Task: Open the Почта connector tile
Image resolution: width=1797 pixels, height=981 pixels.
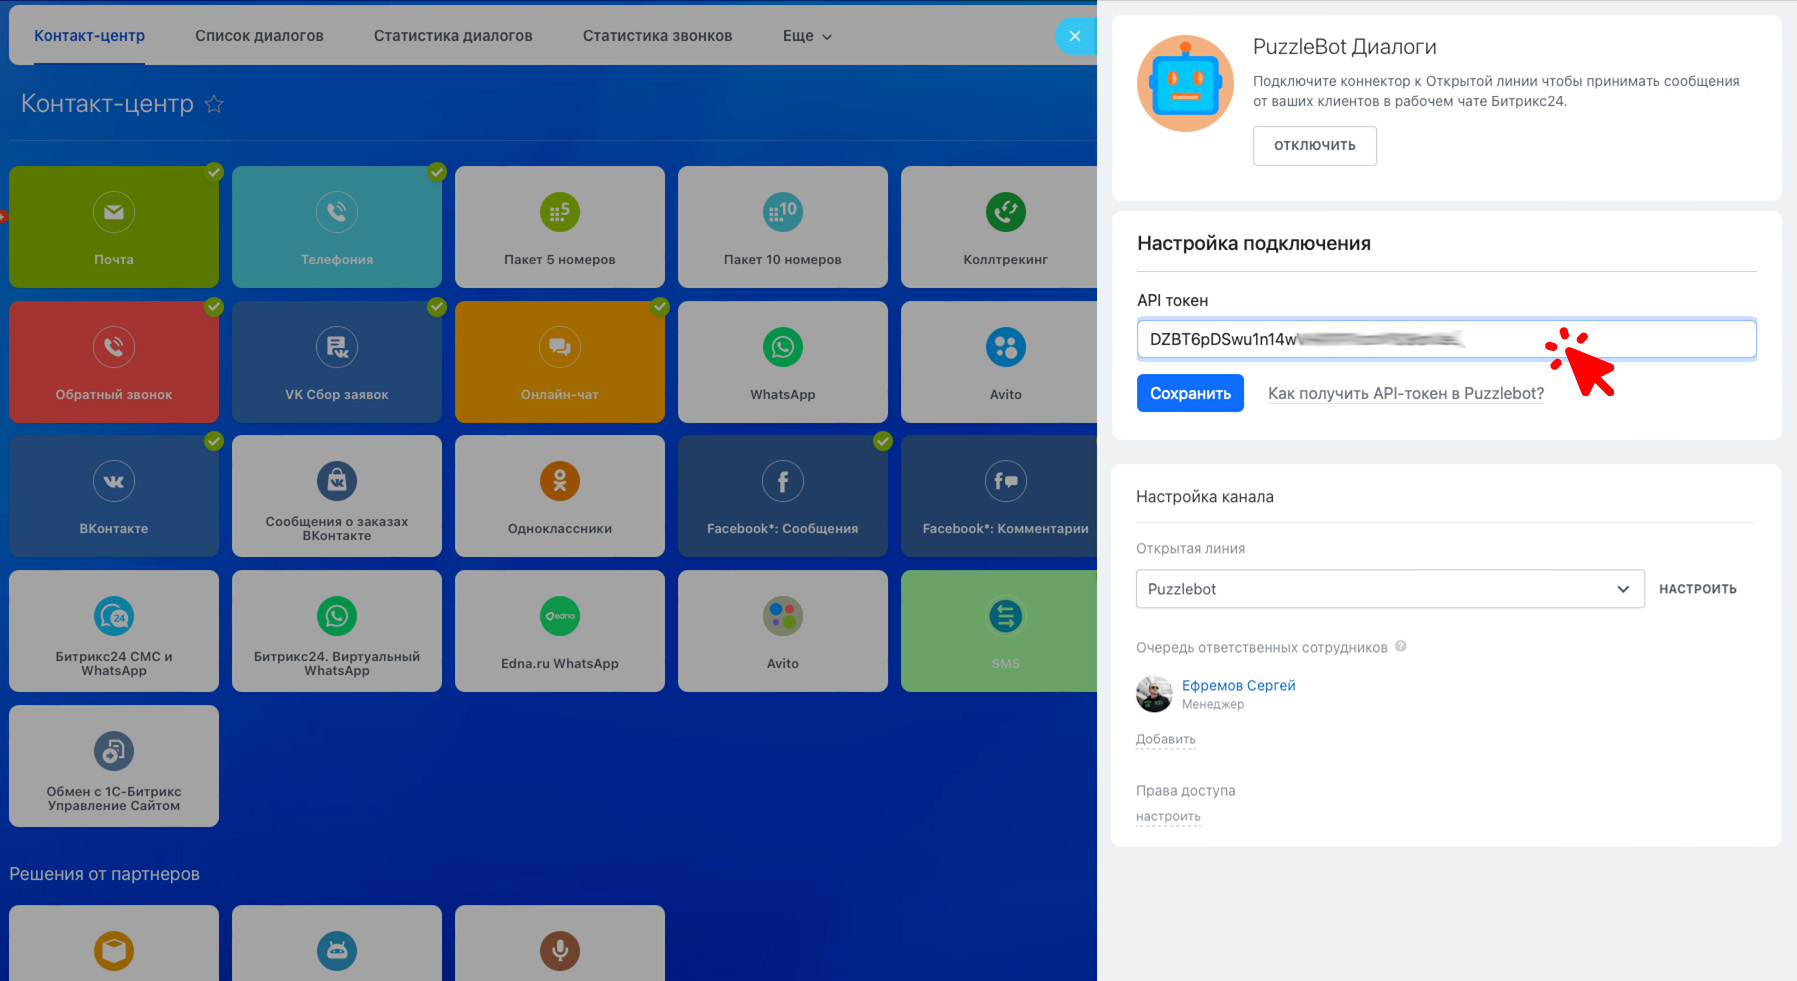Action: [x=114, y=227]
